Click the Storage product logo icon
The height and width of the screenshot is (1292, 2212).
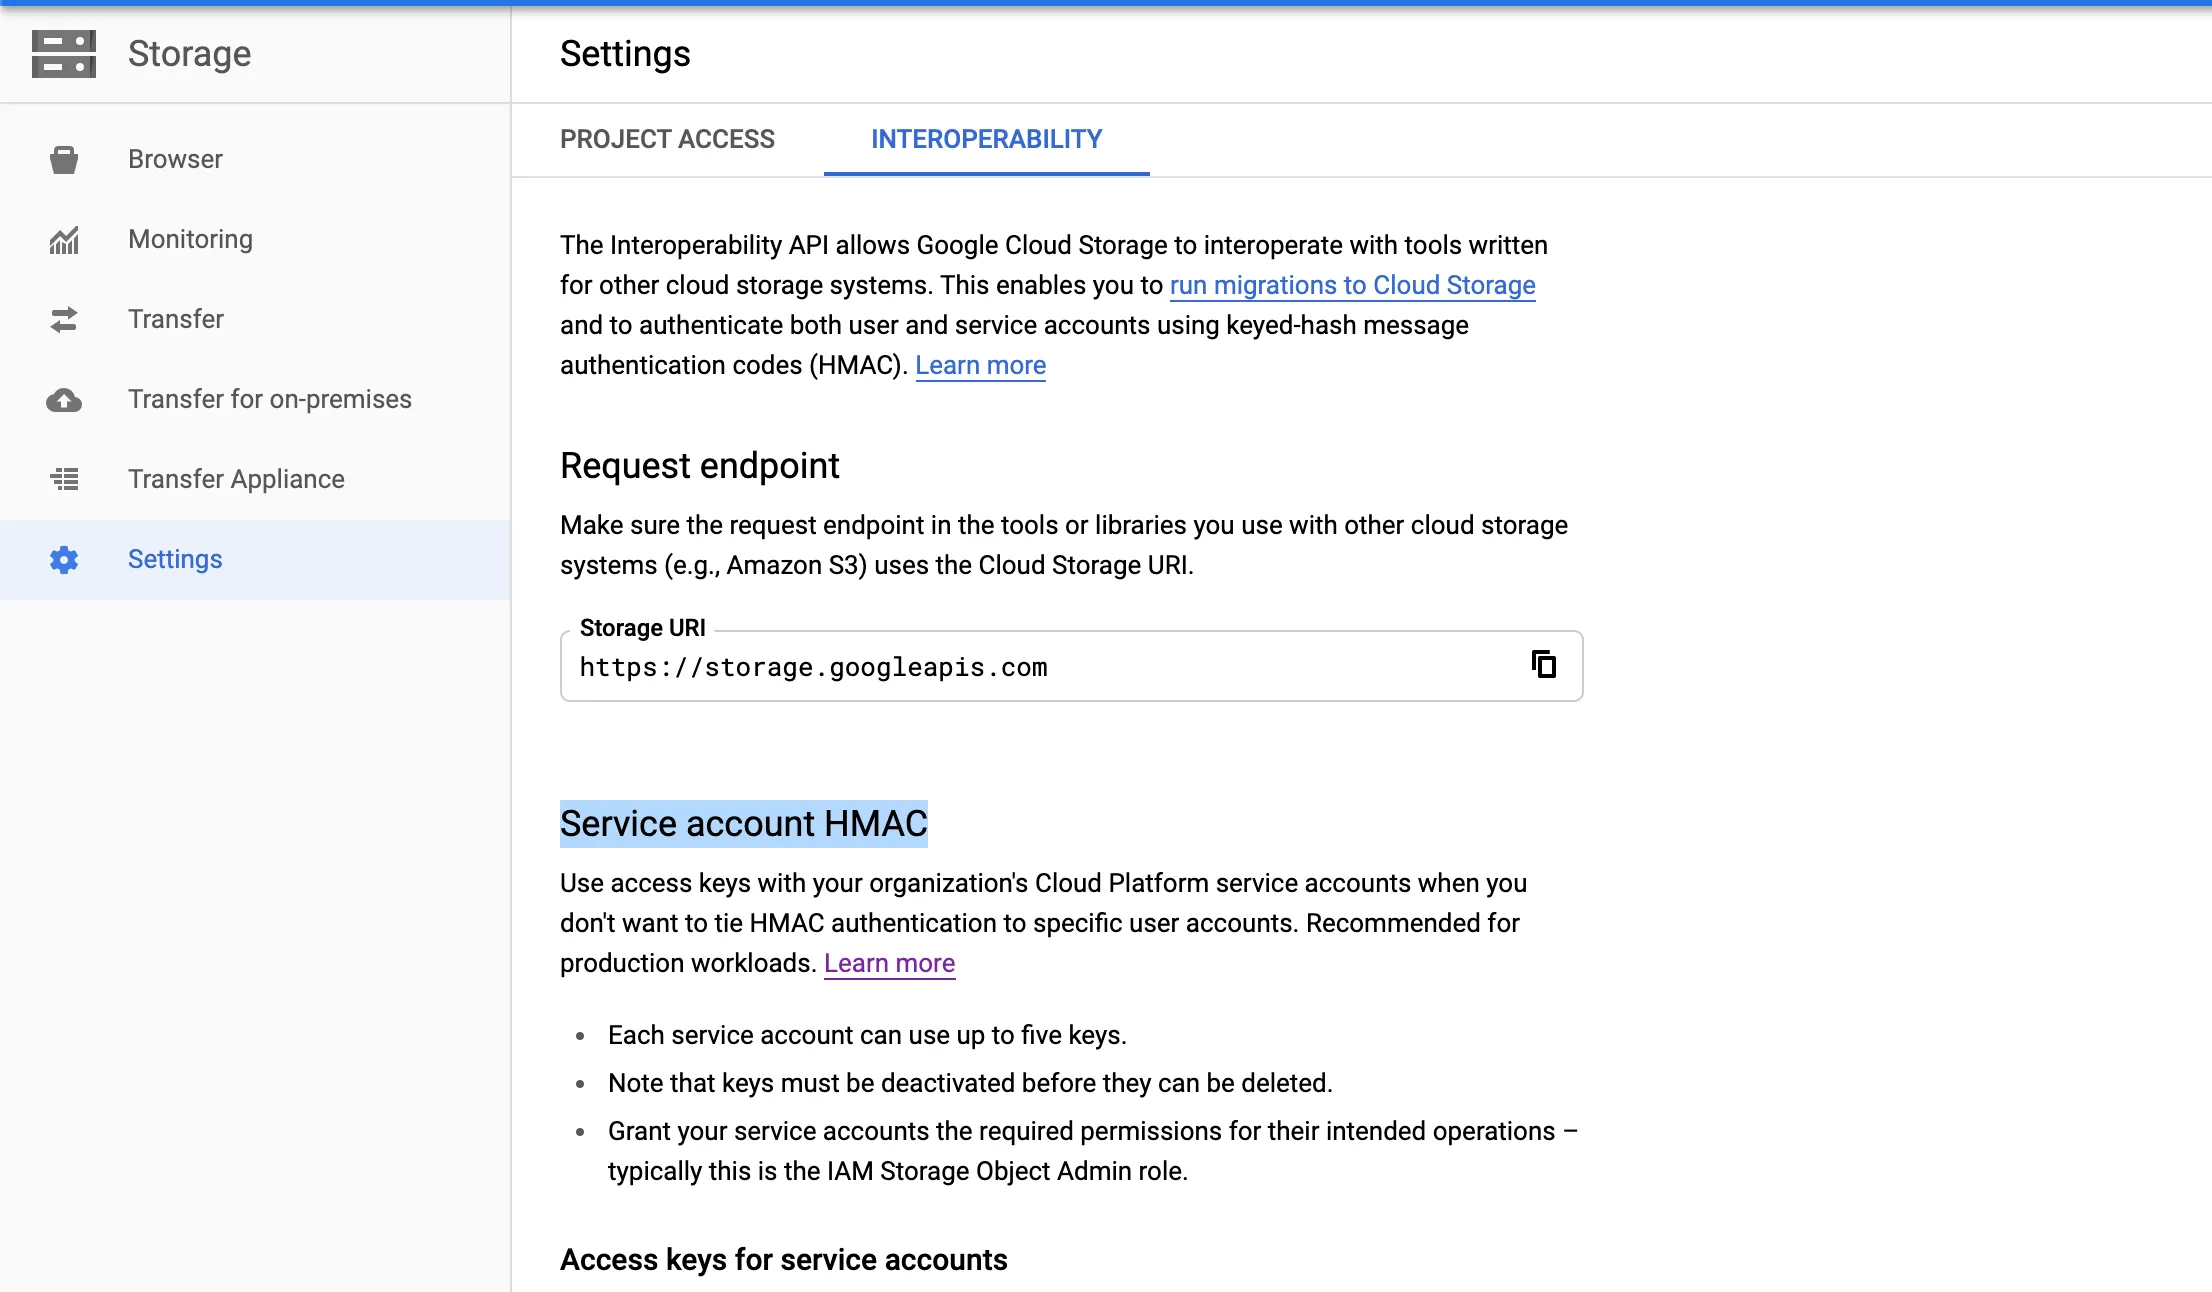(x=64, y=54)
